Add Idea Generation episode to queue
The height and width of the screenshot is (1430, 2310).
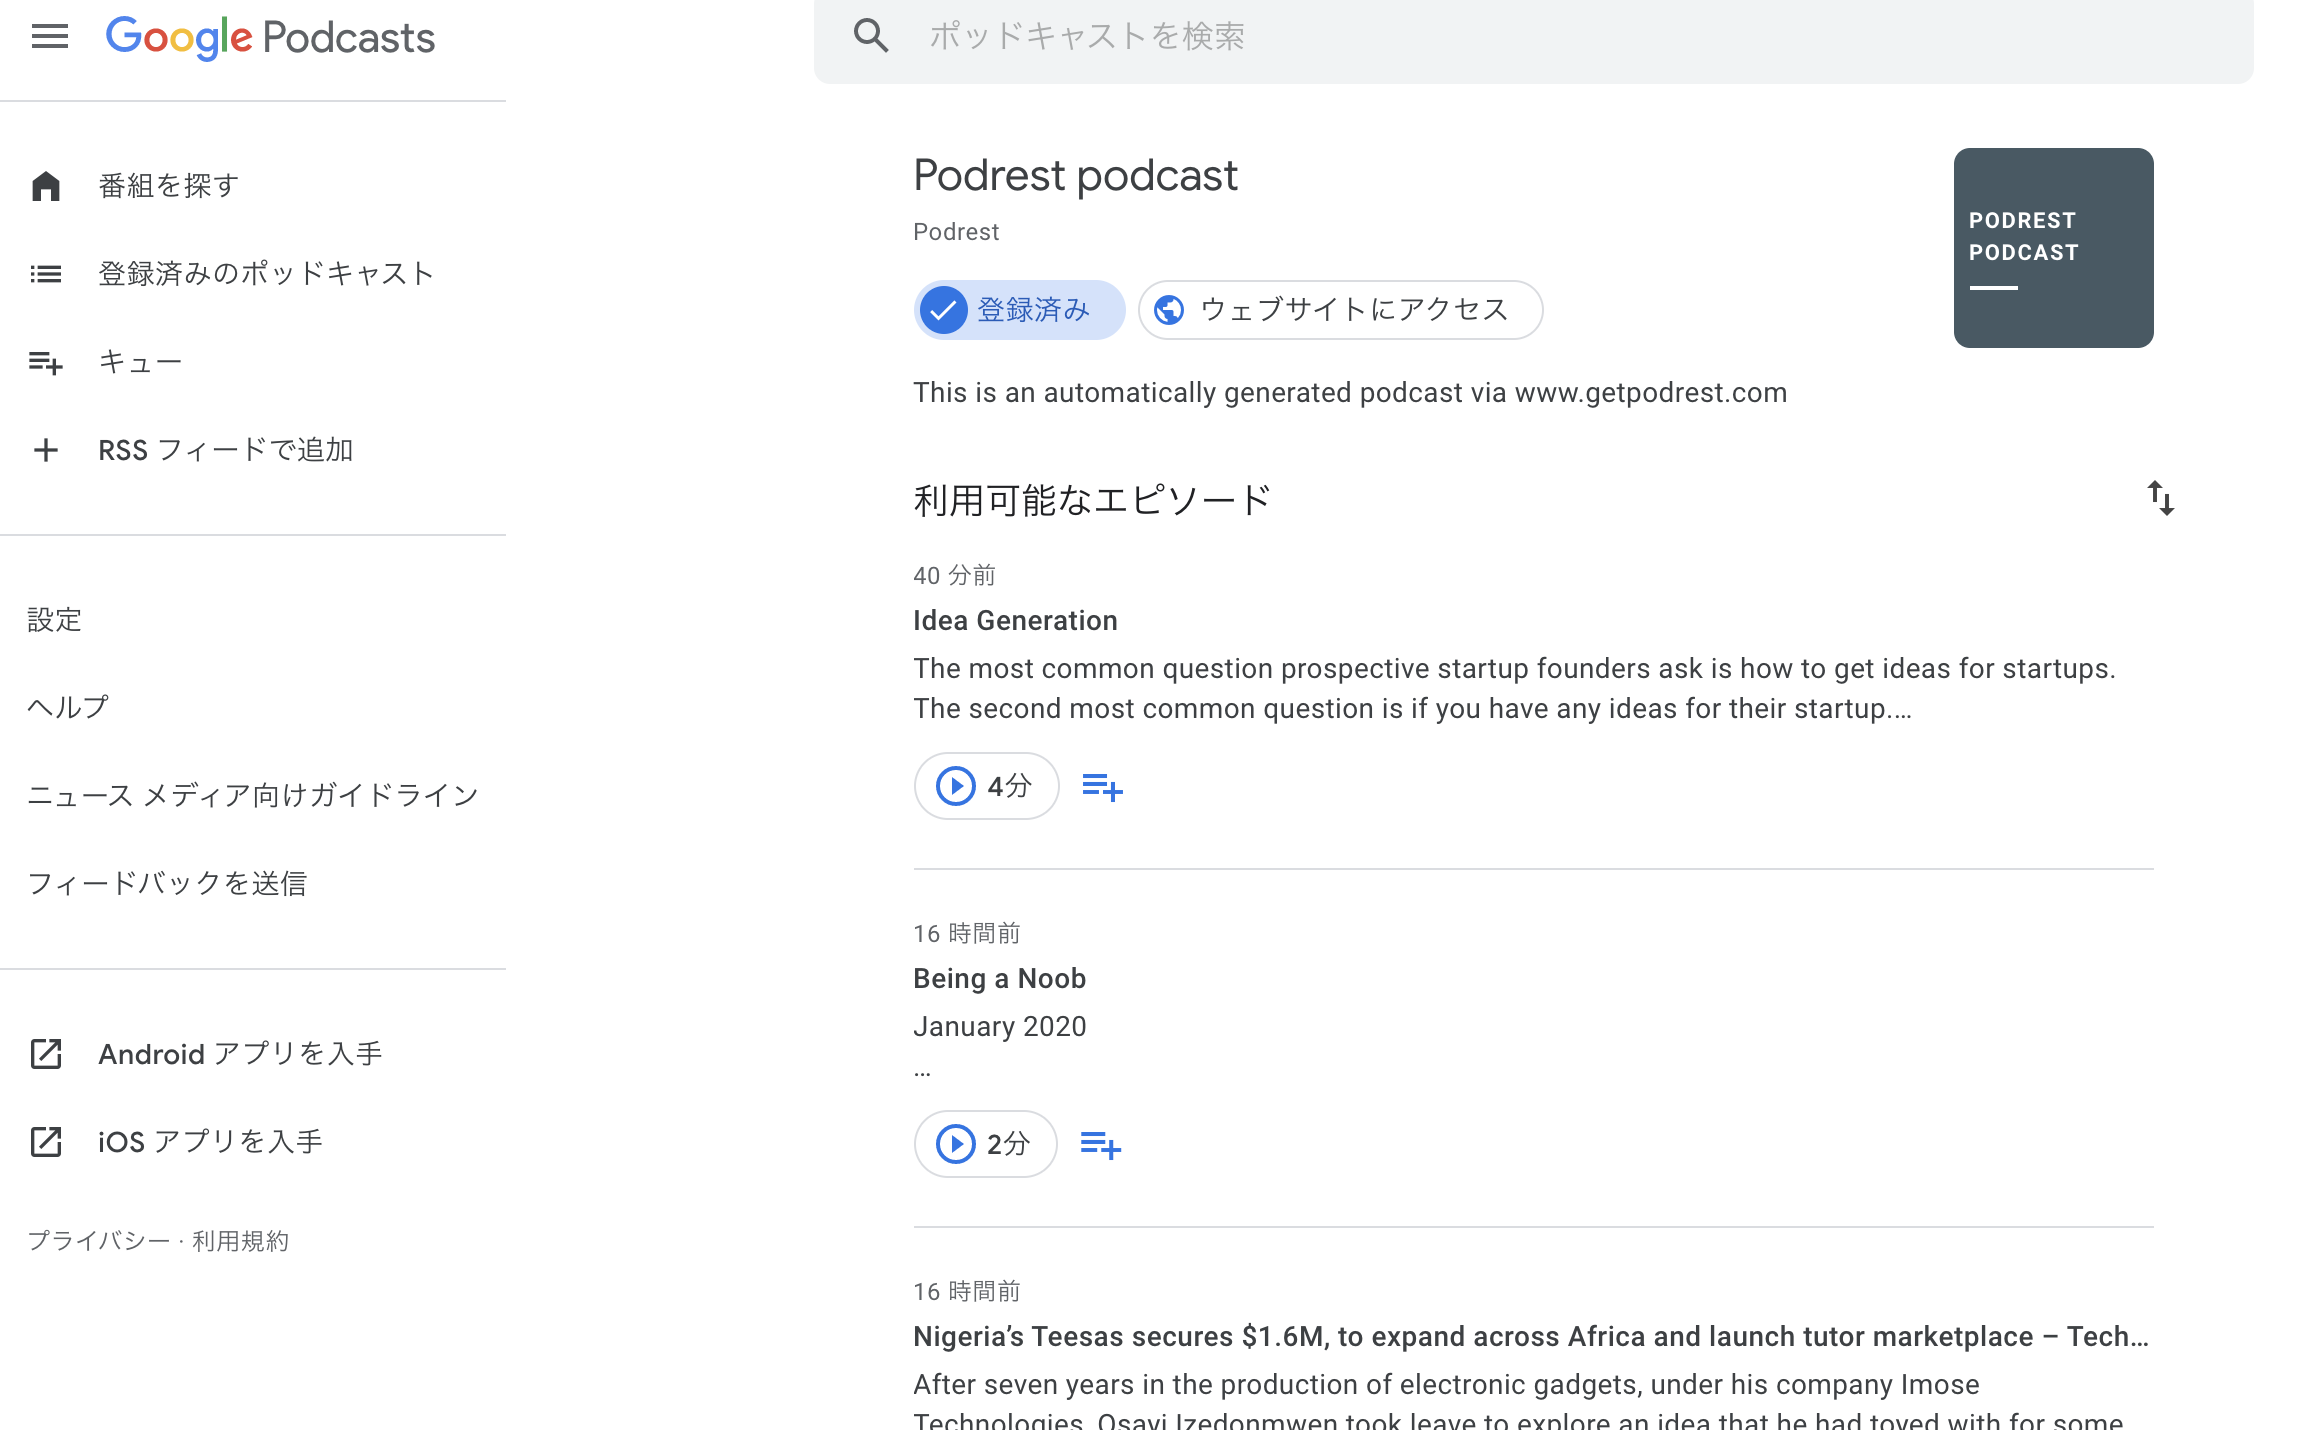pyautogui.click(x=1102, y=787)
